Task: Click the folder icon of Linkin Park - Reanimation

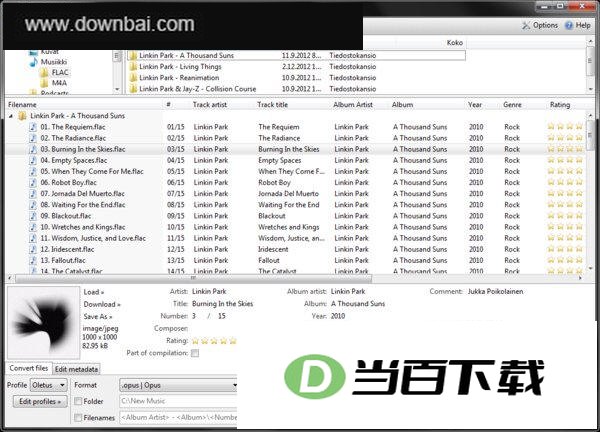Action: tap(133, 78)
